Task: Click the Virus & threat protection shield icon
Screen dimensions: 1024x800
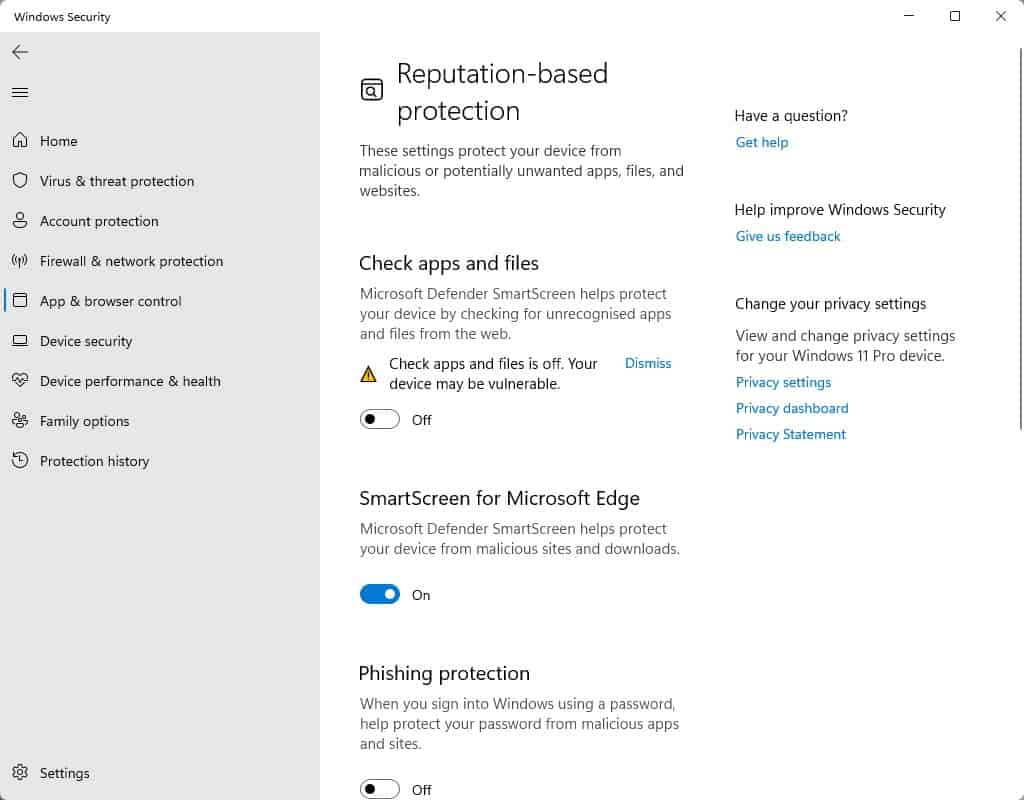Action: (20, 181)
